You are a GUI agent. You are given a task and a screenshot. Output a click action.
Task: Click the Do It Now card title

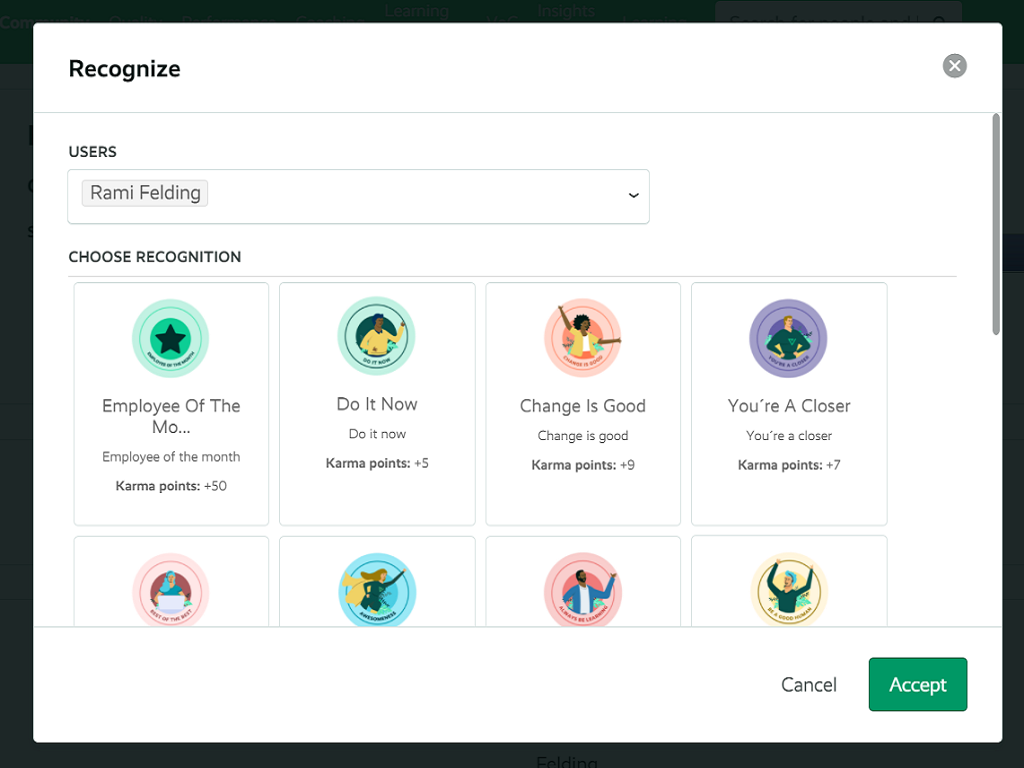pyautogui.click(x=377, y=404)
